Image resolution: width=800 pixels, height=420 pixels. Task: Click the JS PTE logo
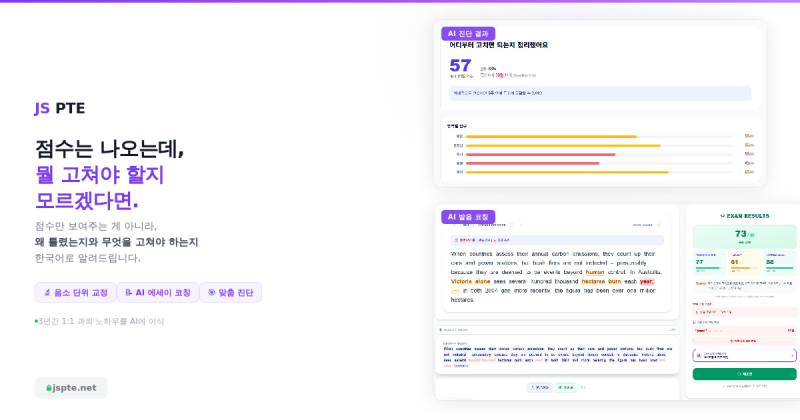pyautogui.click(x=60, y=109)
